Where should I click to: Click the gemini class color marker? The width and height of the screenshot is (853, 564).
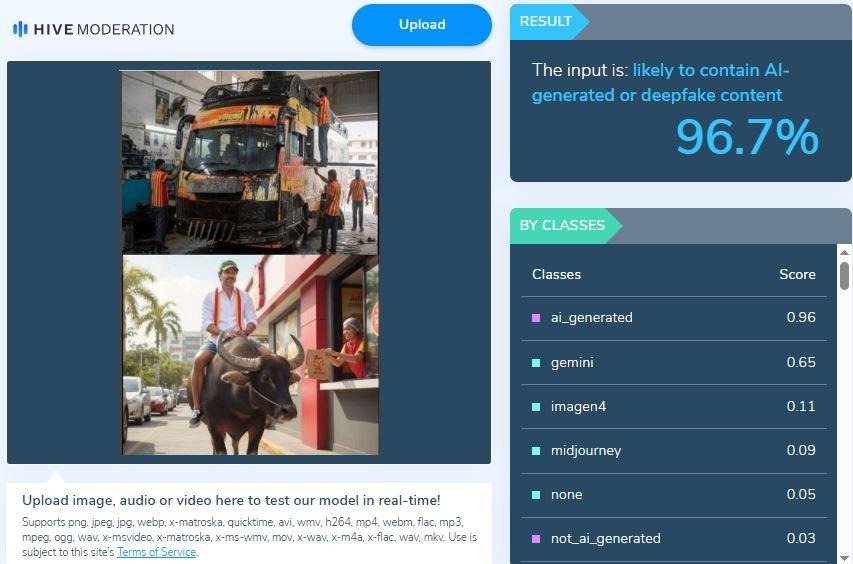point(537,362)
